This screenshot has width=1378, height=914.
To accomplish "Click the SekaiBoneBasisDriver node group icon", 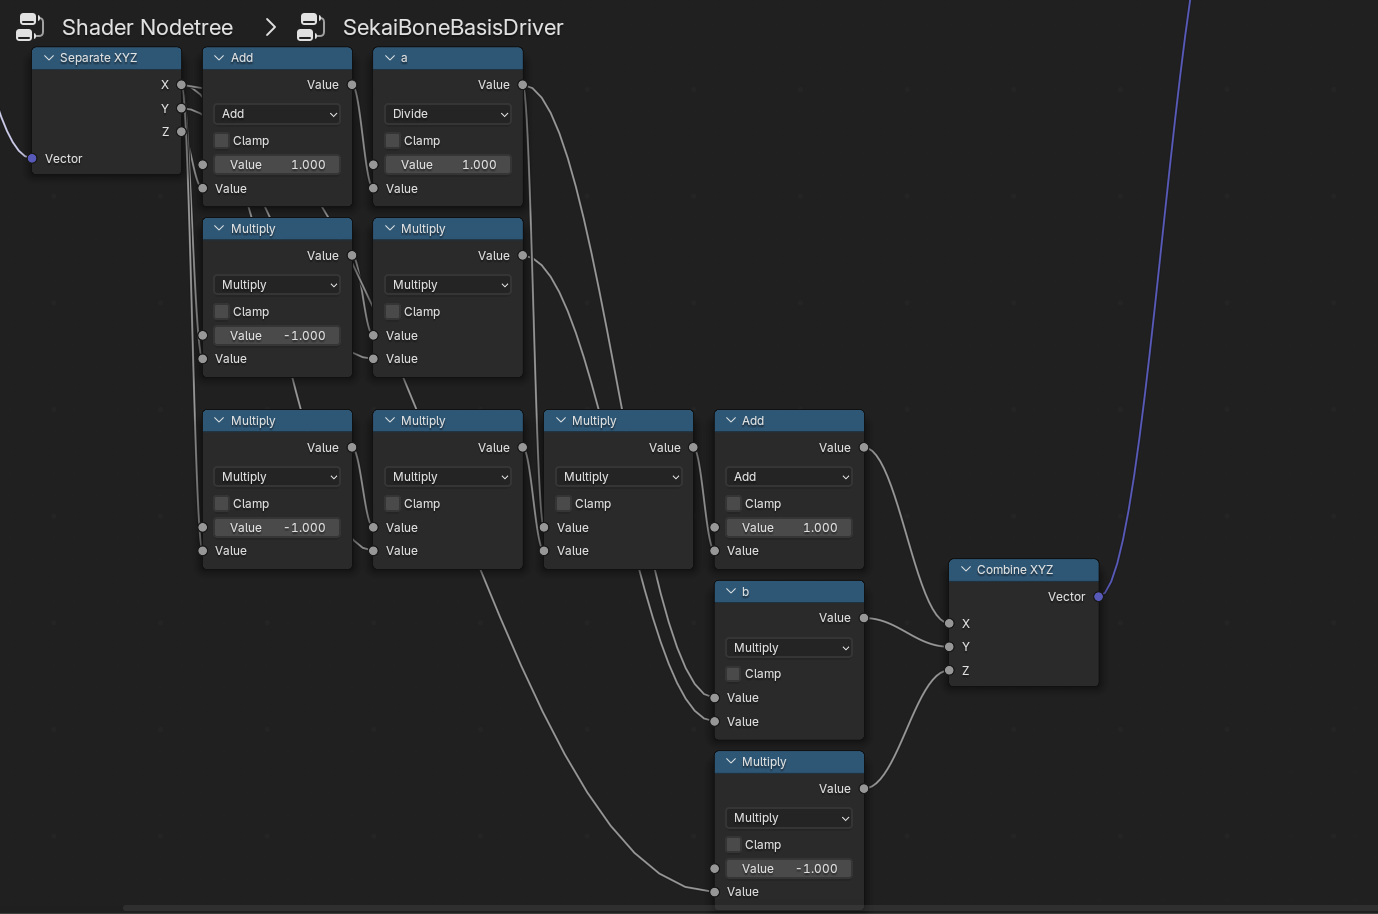I will click(x=312, y=27).
